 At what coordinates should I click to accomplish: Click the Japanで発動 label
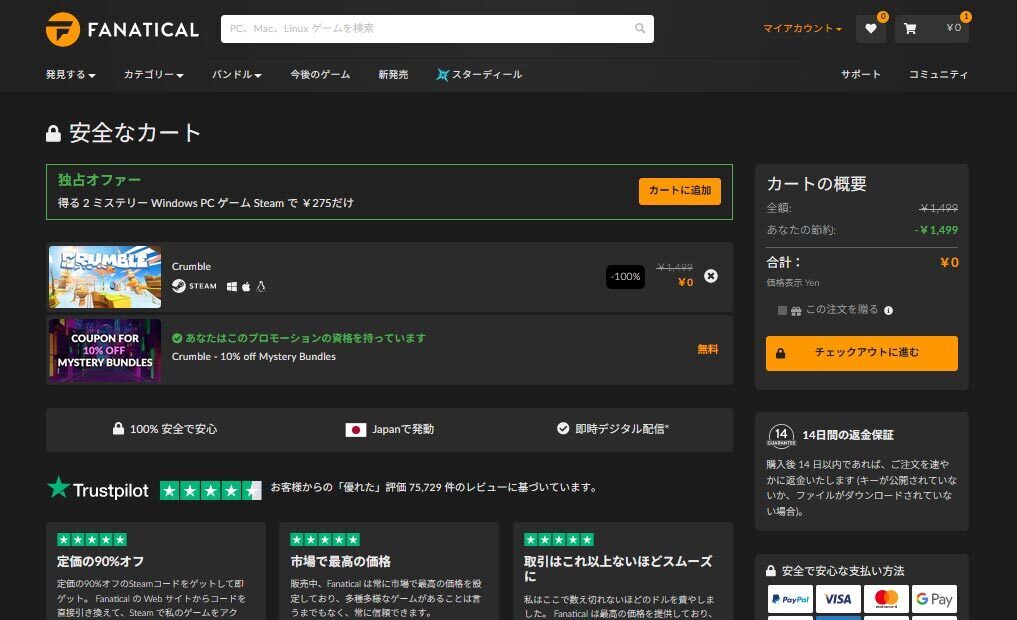point(403,429)
